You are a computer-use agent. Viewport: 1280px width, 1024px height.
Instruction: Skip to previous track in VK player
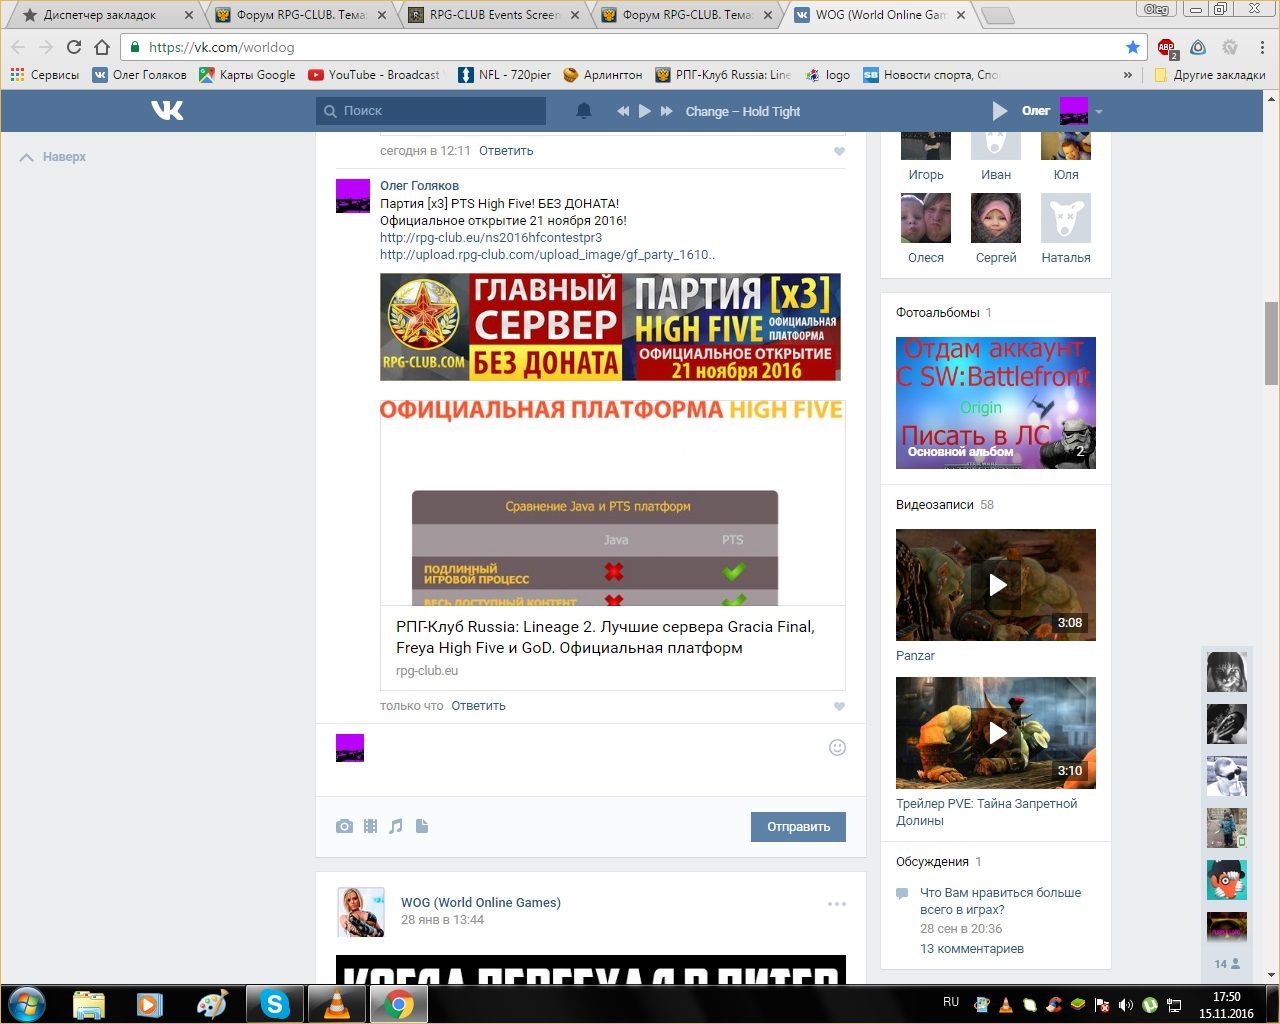point(623,111)
